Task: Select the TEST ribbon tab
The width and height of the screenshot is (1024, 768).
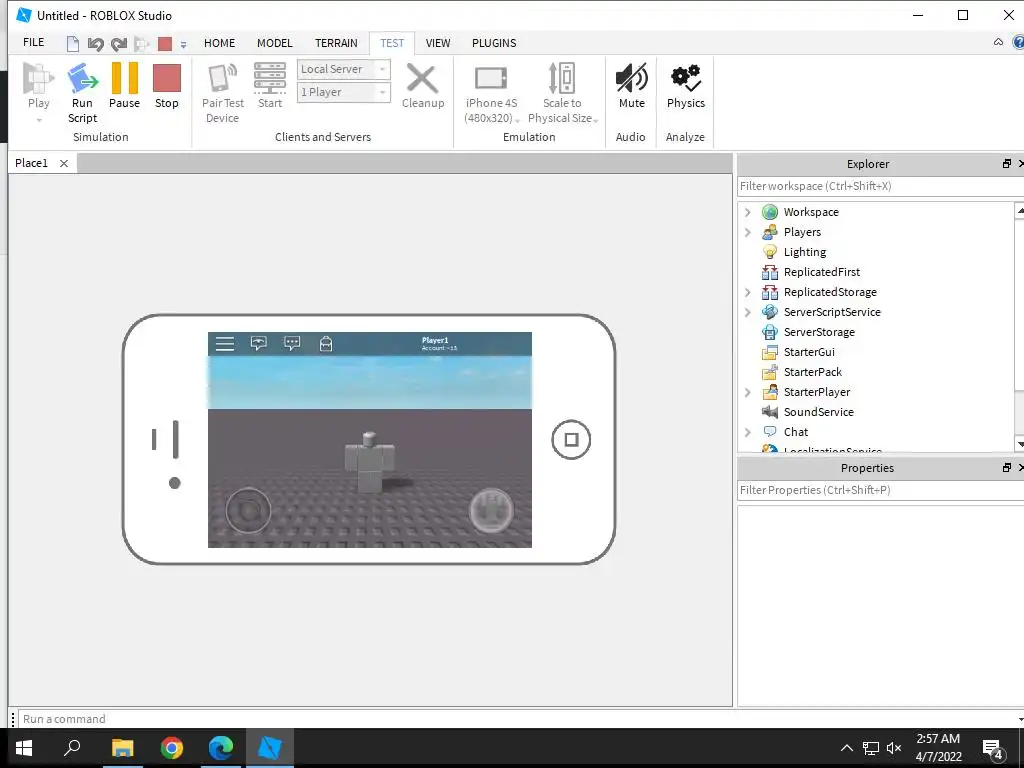Action: tap(392, 43)
